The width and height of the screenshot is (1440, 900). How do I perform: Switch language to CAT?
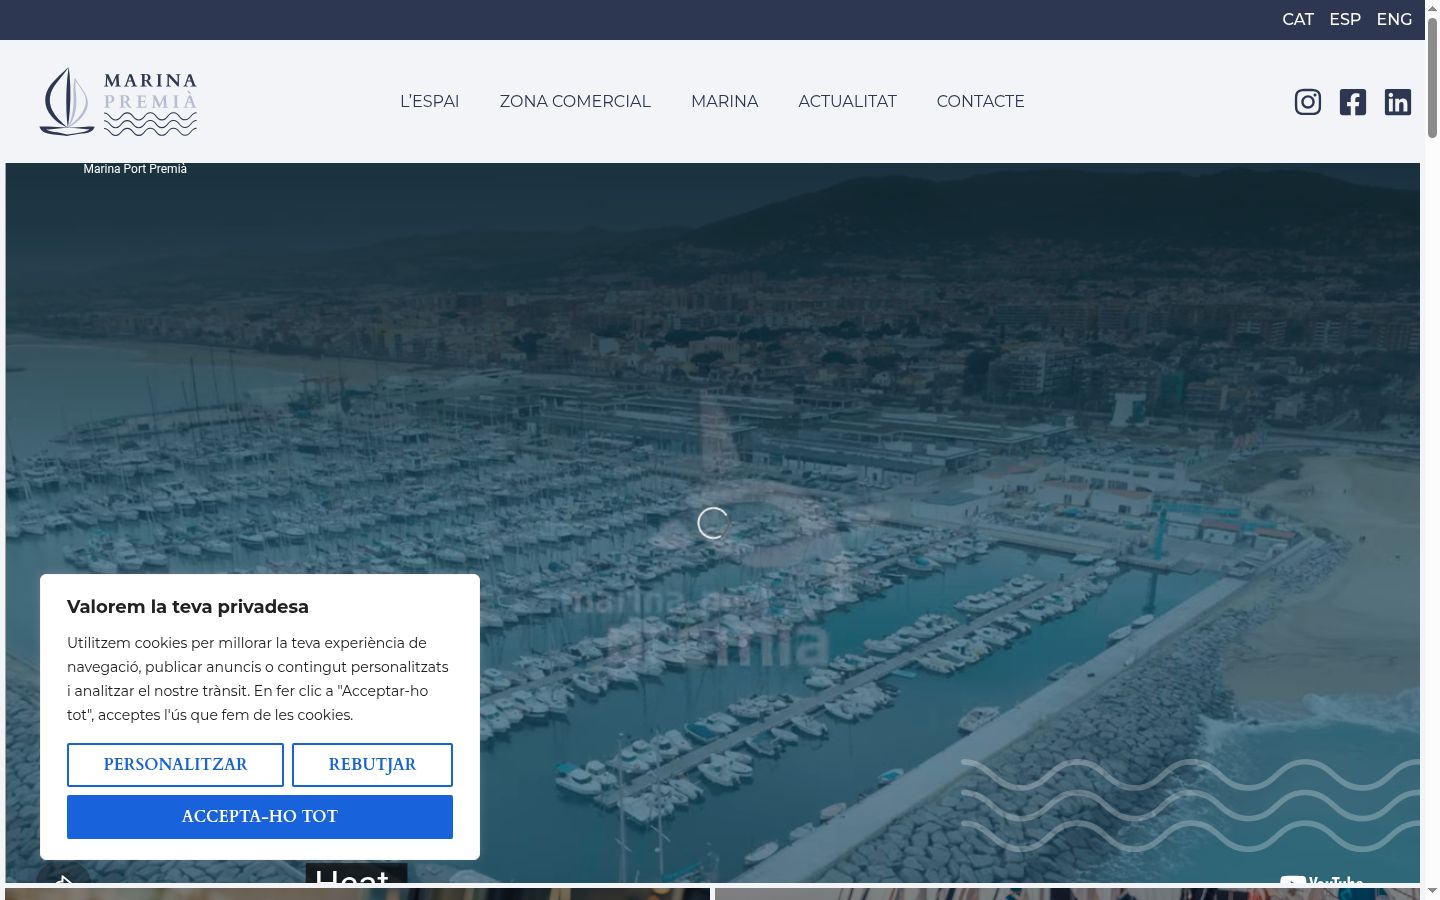[1298, 20]
